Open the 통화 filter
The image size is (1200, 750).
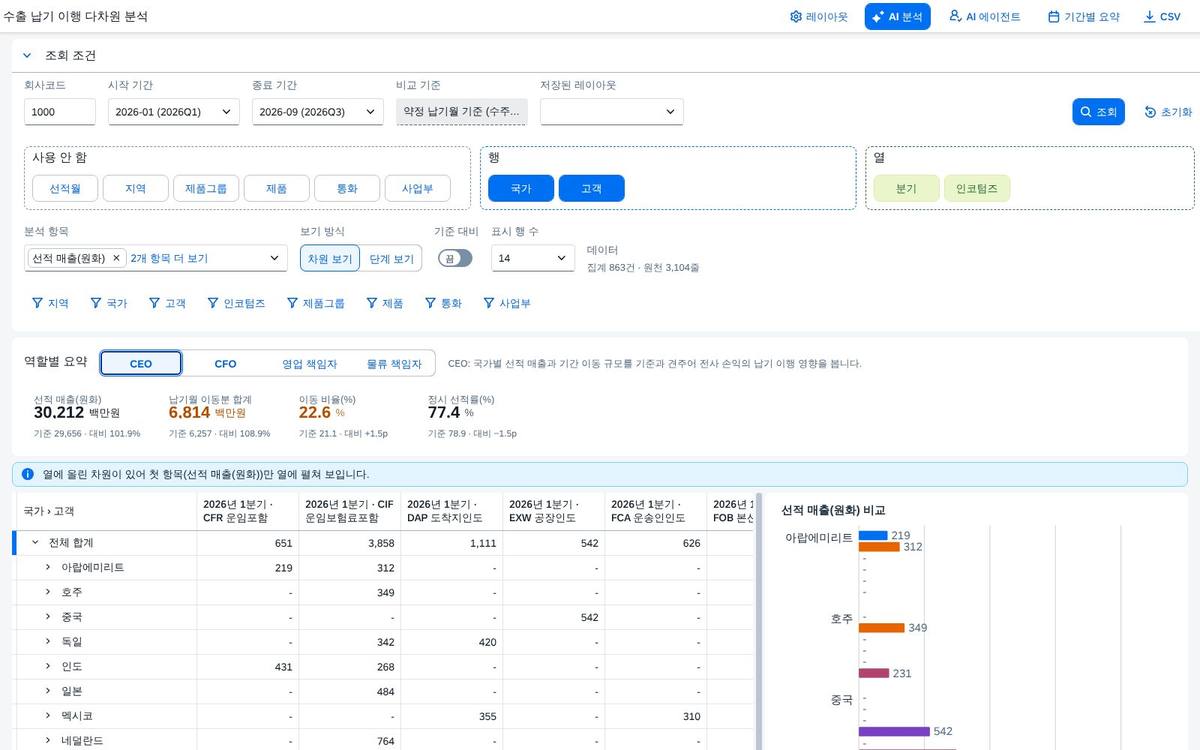click(443, 303)
